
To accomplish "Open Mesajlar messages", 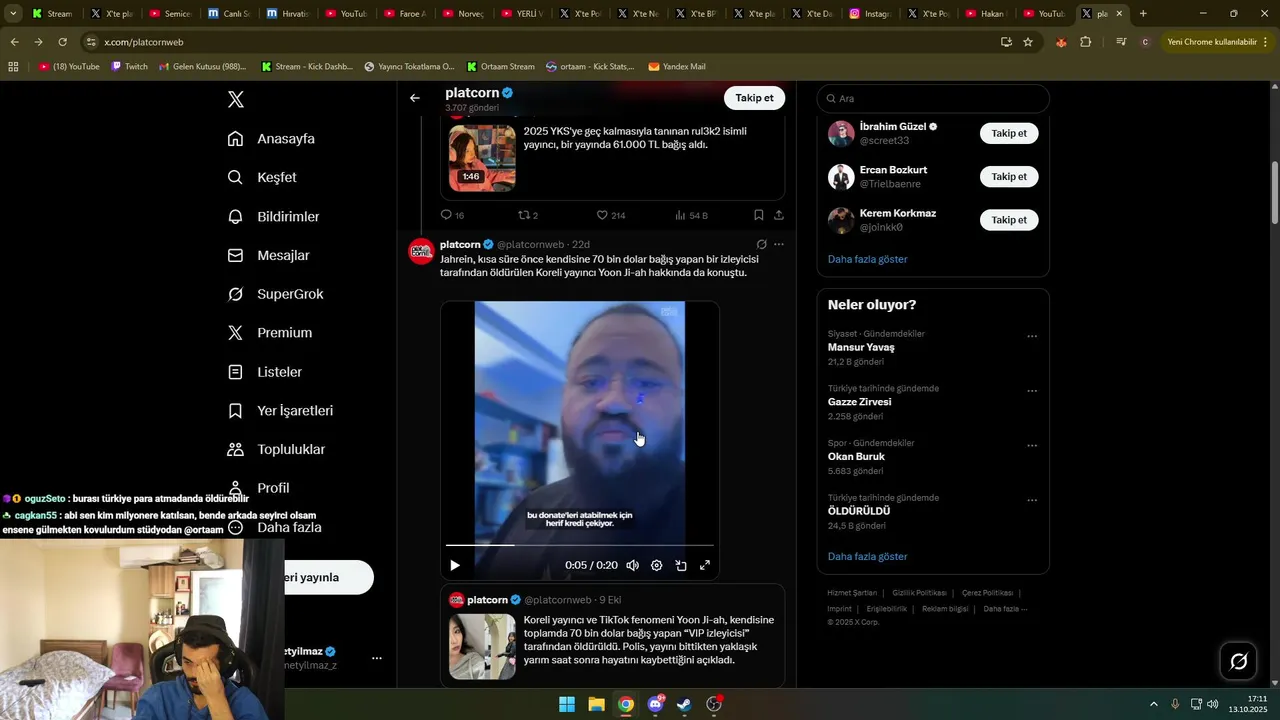I will click(x=268, y=255).
